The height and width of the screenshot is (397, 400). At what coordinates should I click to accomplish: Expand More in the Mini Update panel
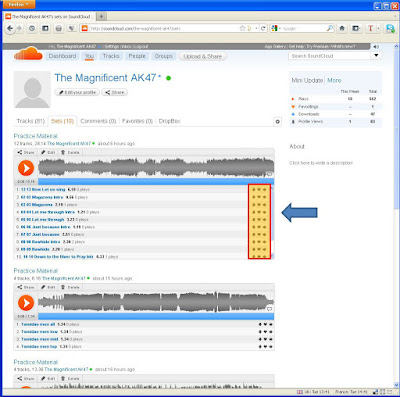334,80
